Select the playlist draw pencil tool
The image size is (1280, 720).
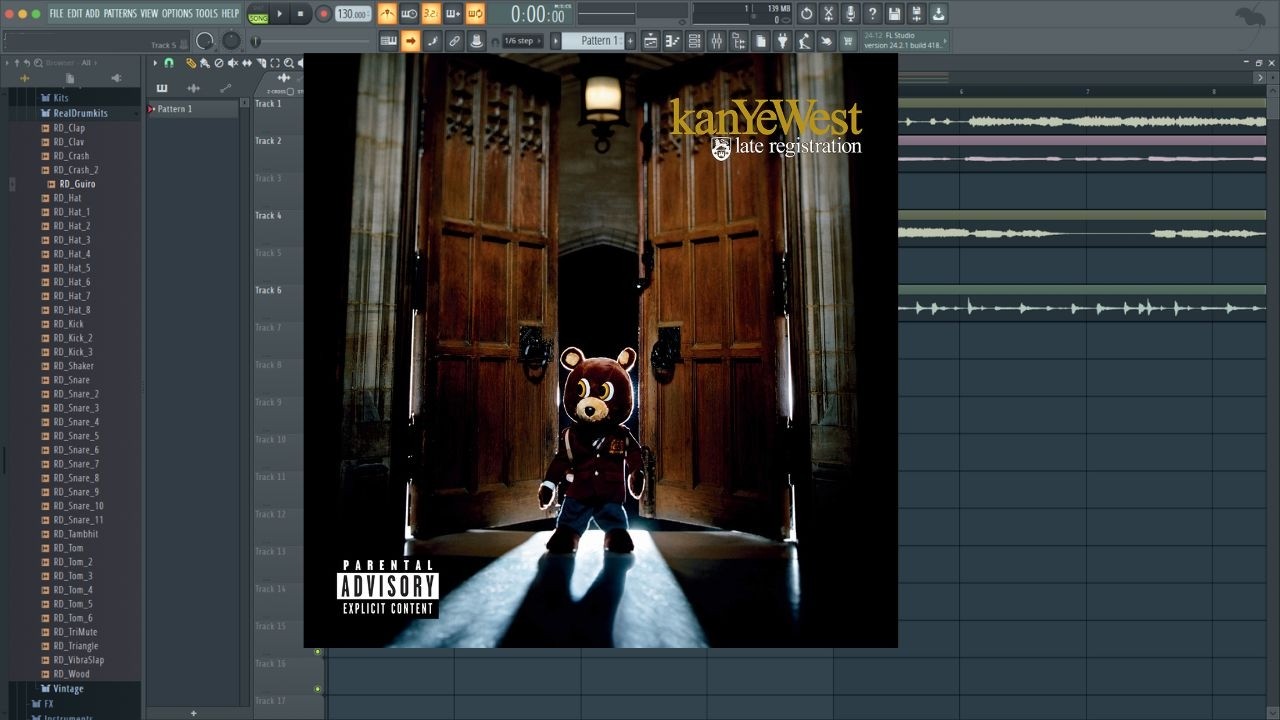[x=191, y=63]
